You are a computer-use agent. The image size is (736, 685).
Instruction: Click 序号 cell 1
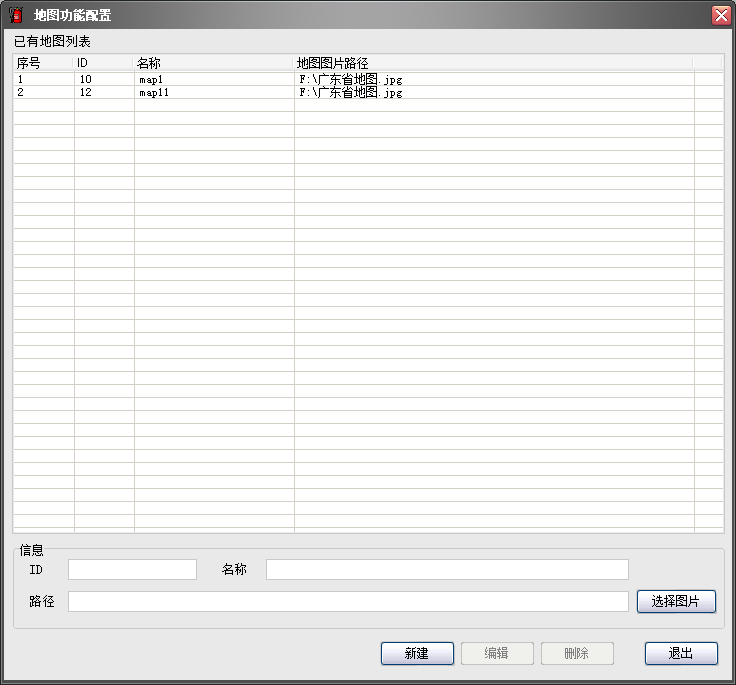click(44, 79)
